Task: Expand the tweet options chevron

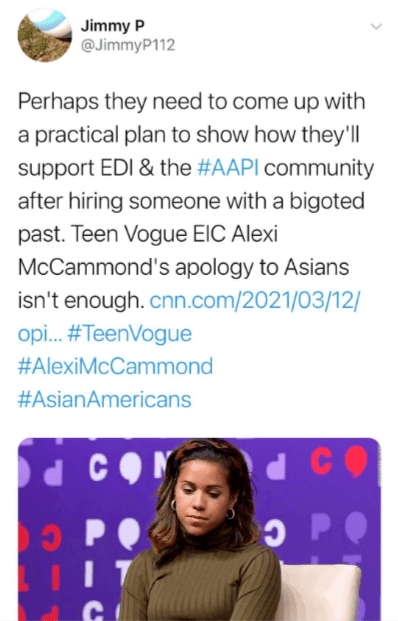Action: tap(376, 27)
